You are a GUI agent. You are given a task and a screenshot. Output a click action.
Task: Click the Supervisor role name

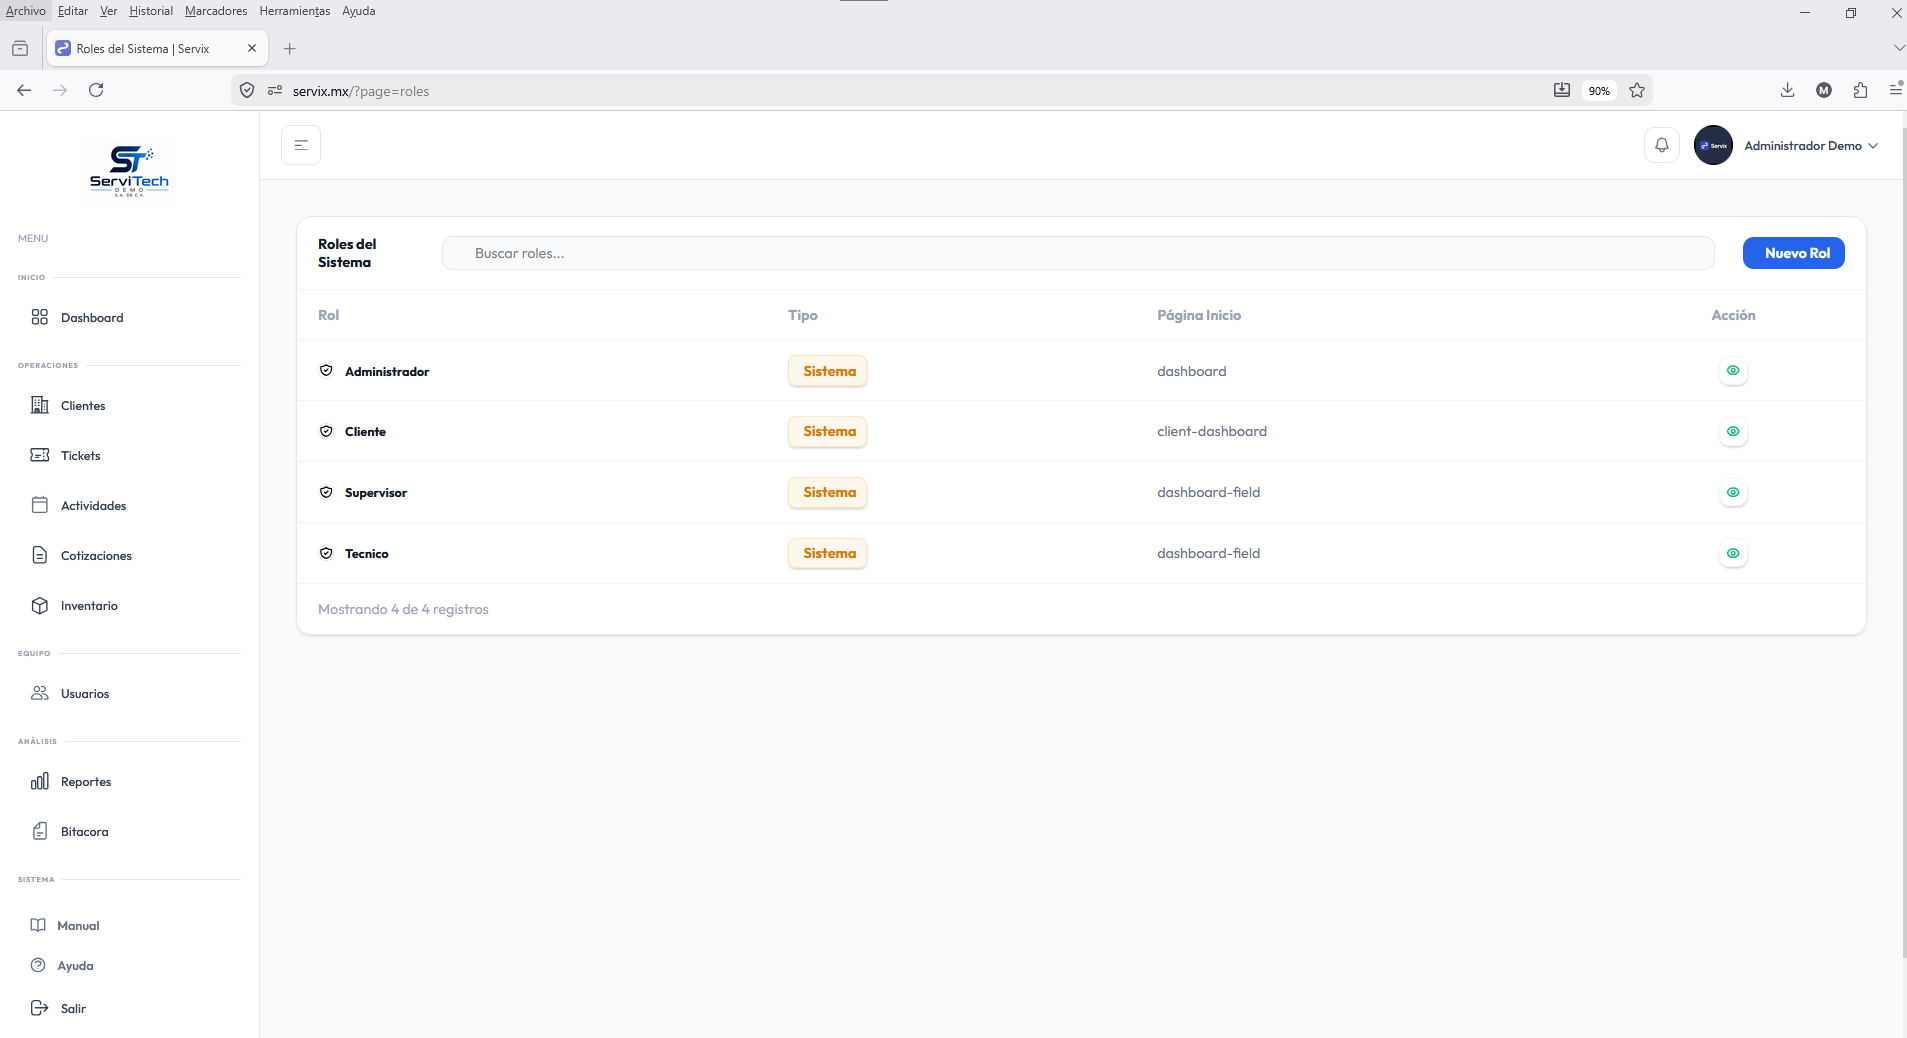click(376, 492)
